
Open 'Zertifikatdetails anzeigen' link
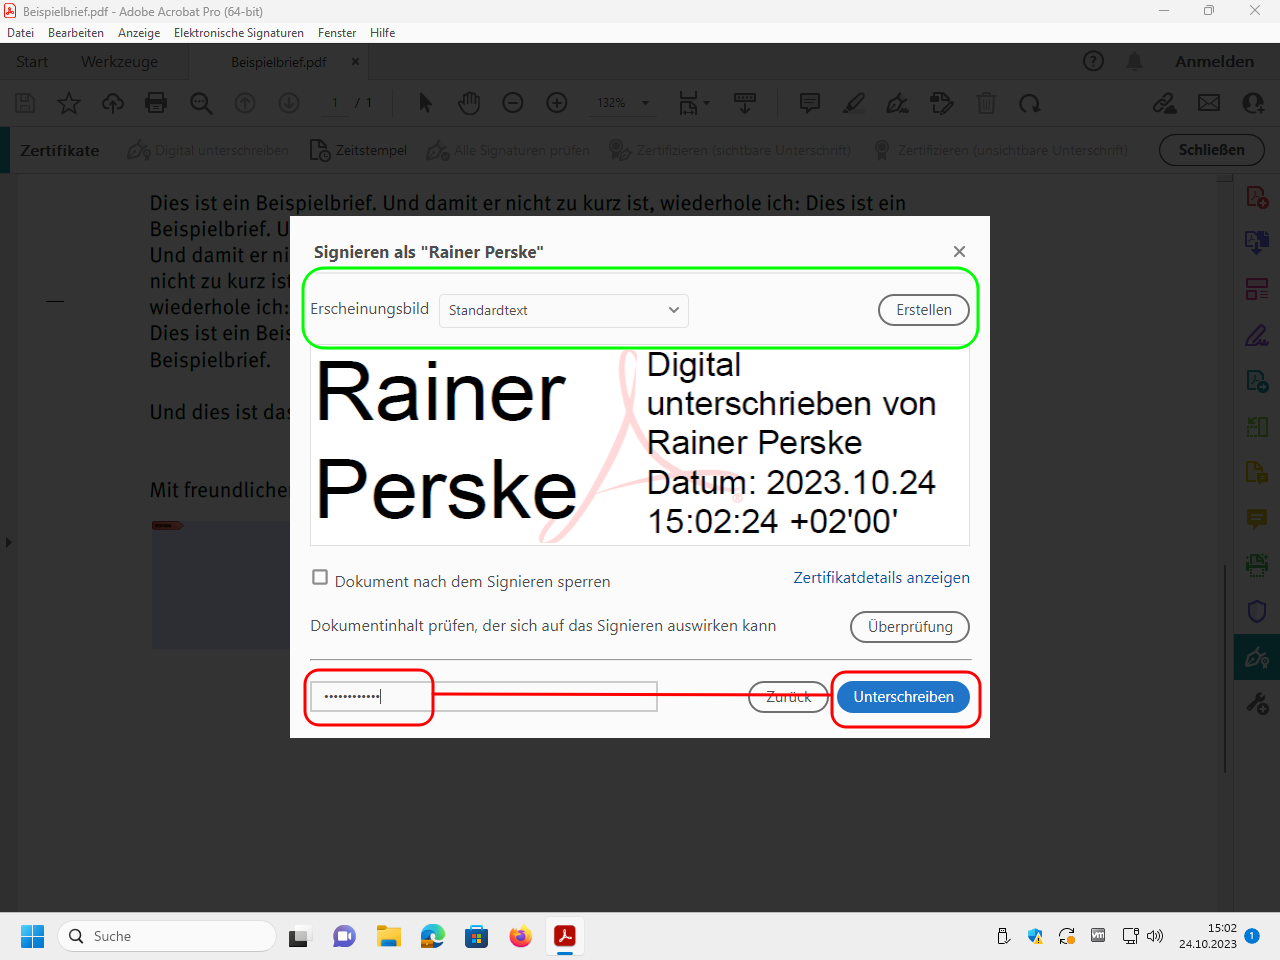[881, 578]
